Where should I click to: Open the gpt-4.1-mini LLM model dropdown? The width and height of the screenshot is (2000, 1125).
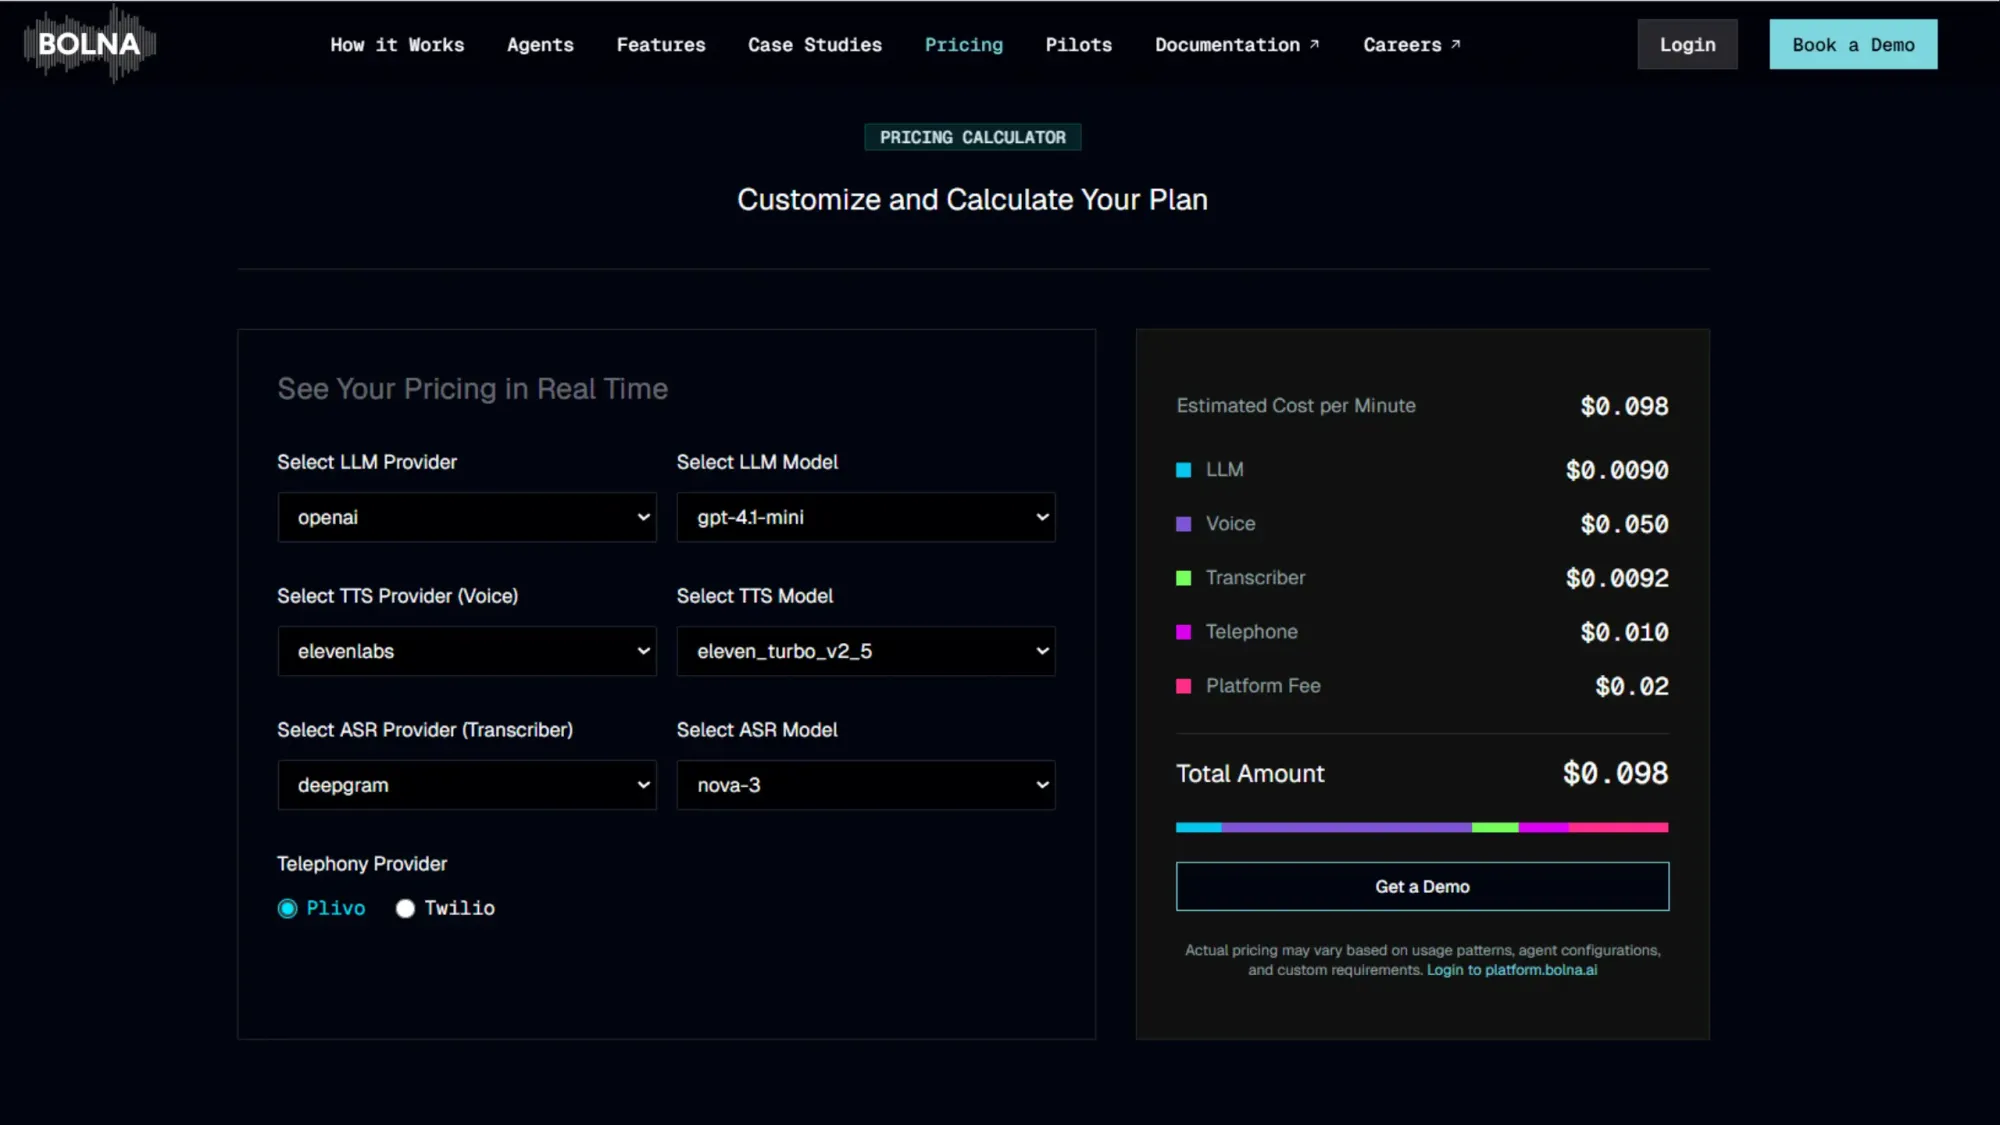866,517
